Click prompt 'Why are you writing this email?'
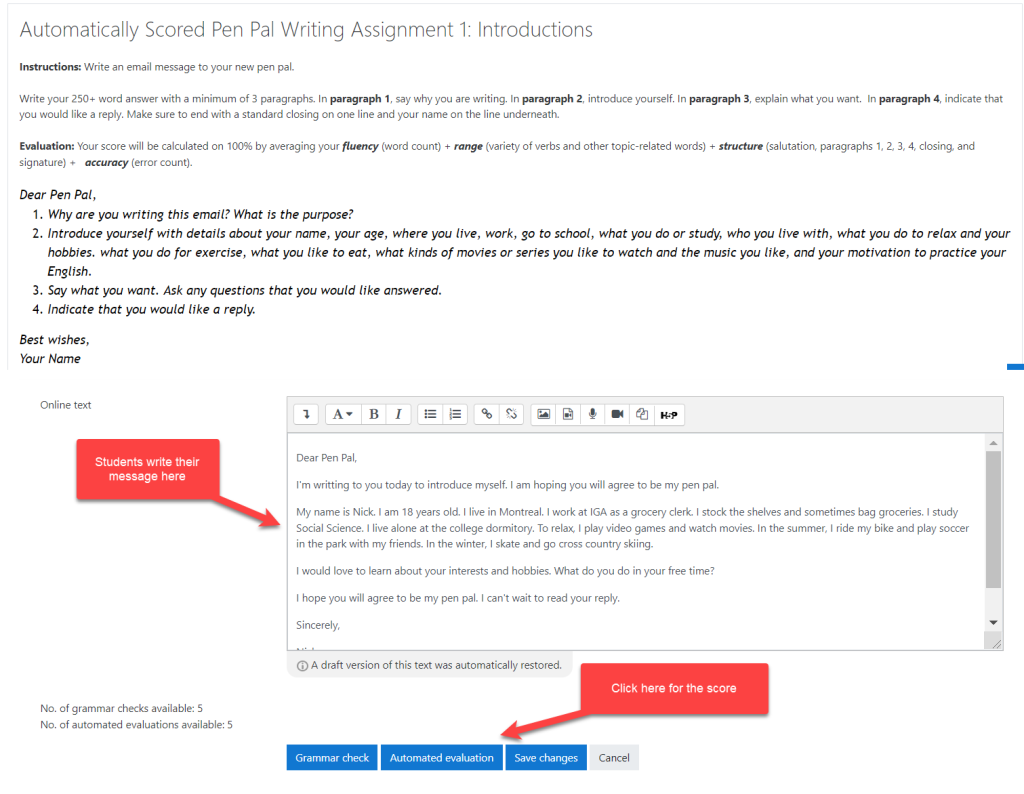This screenshot has height=794, width=1024. point(200,214)
